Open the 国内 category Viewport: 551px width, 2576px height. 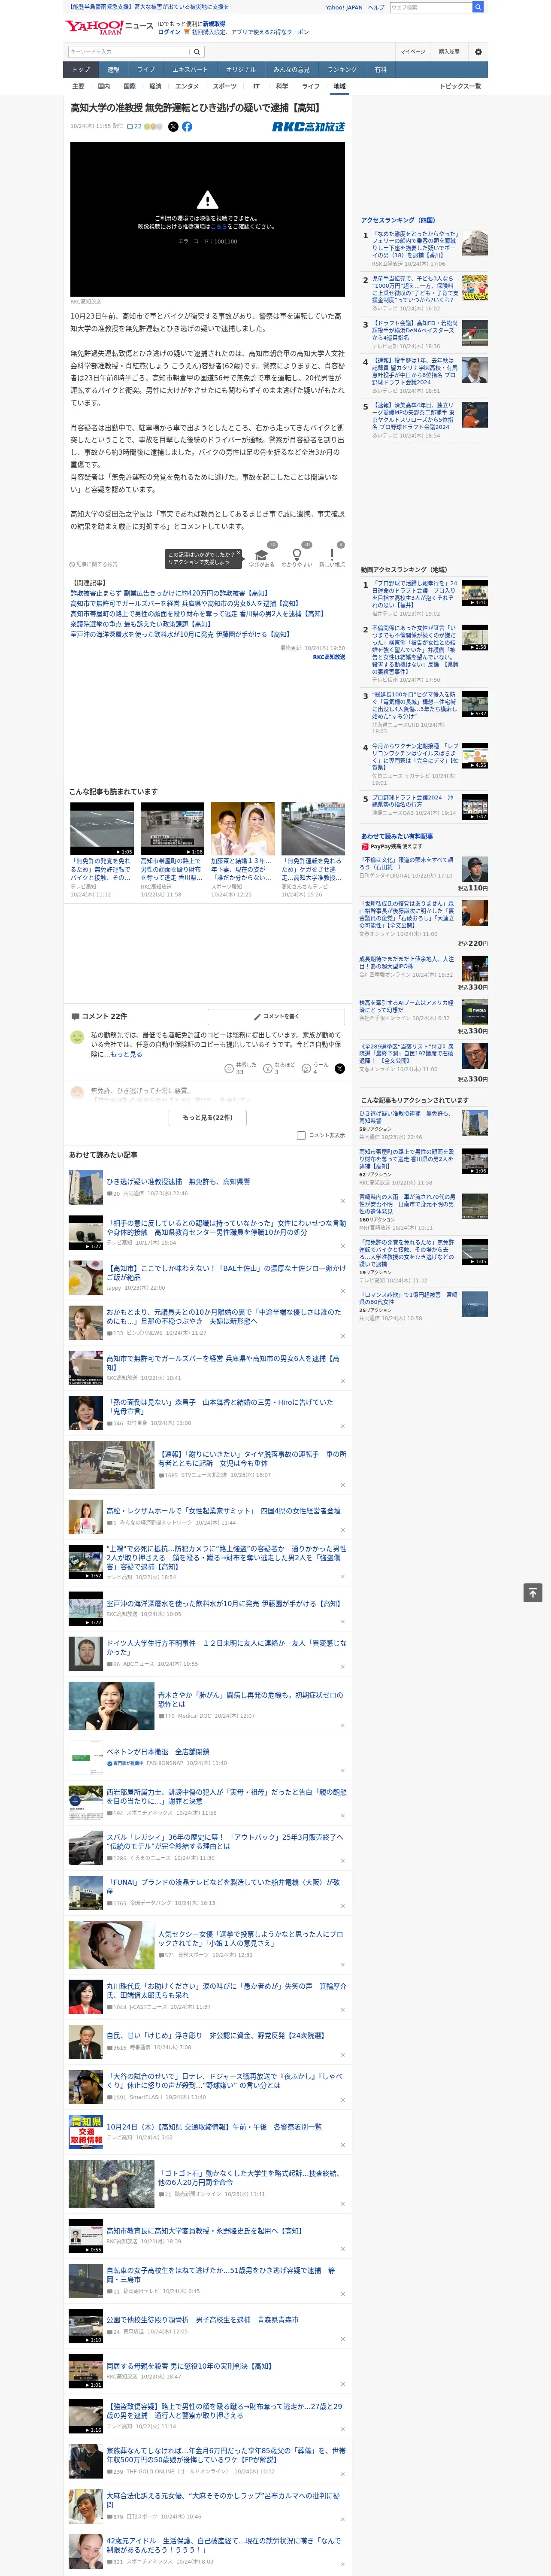(104, 86)
